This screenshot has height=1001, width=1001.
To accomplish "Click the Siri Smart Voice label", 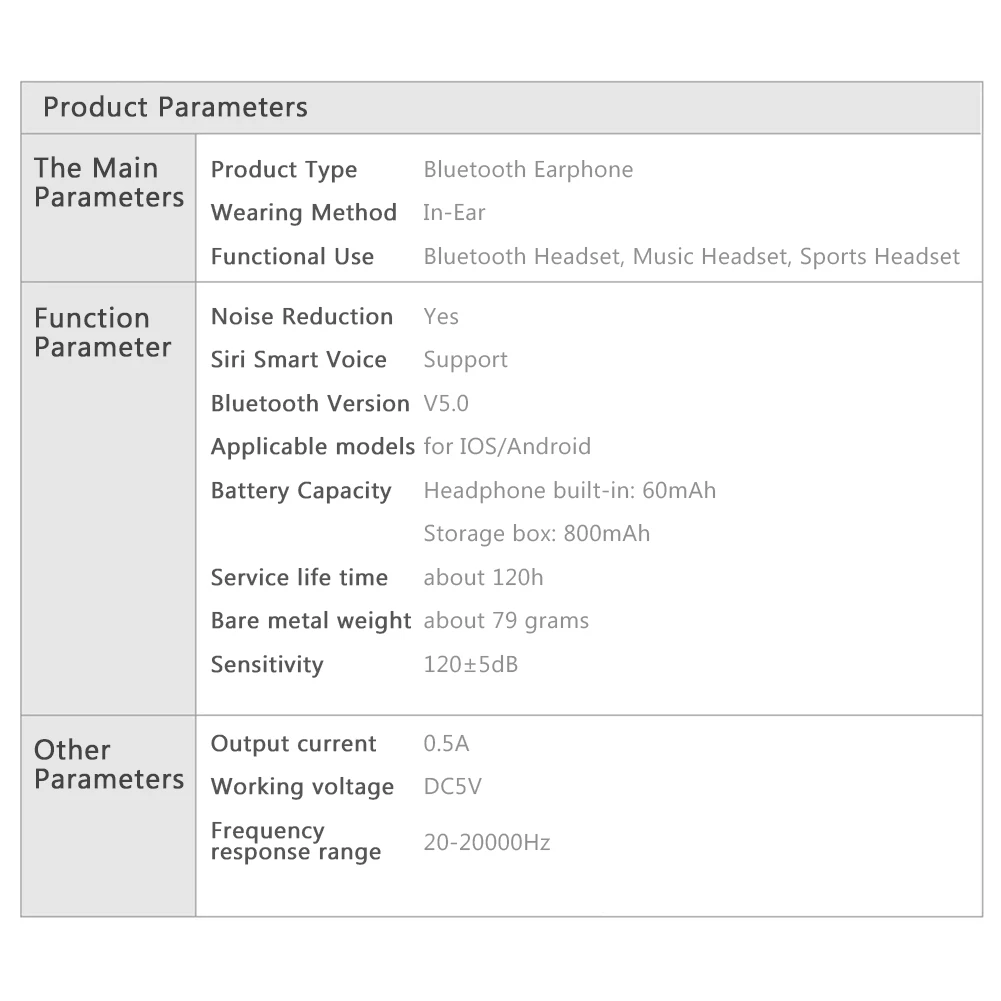I will click(298, 360).
